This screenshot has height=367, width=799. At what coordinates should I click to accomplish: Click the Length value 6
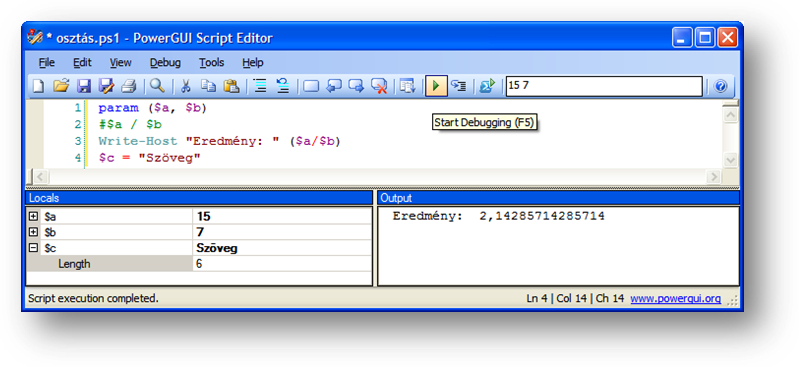click(x=199, y=265)
